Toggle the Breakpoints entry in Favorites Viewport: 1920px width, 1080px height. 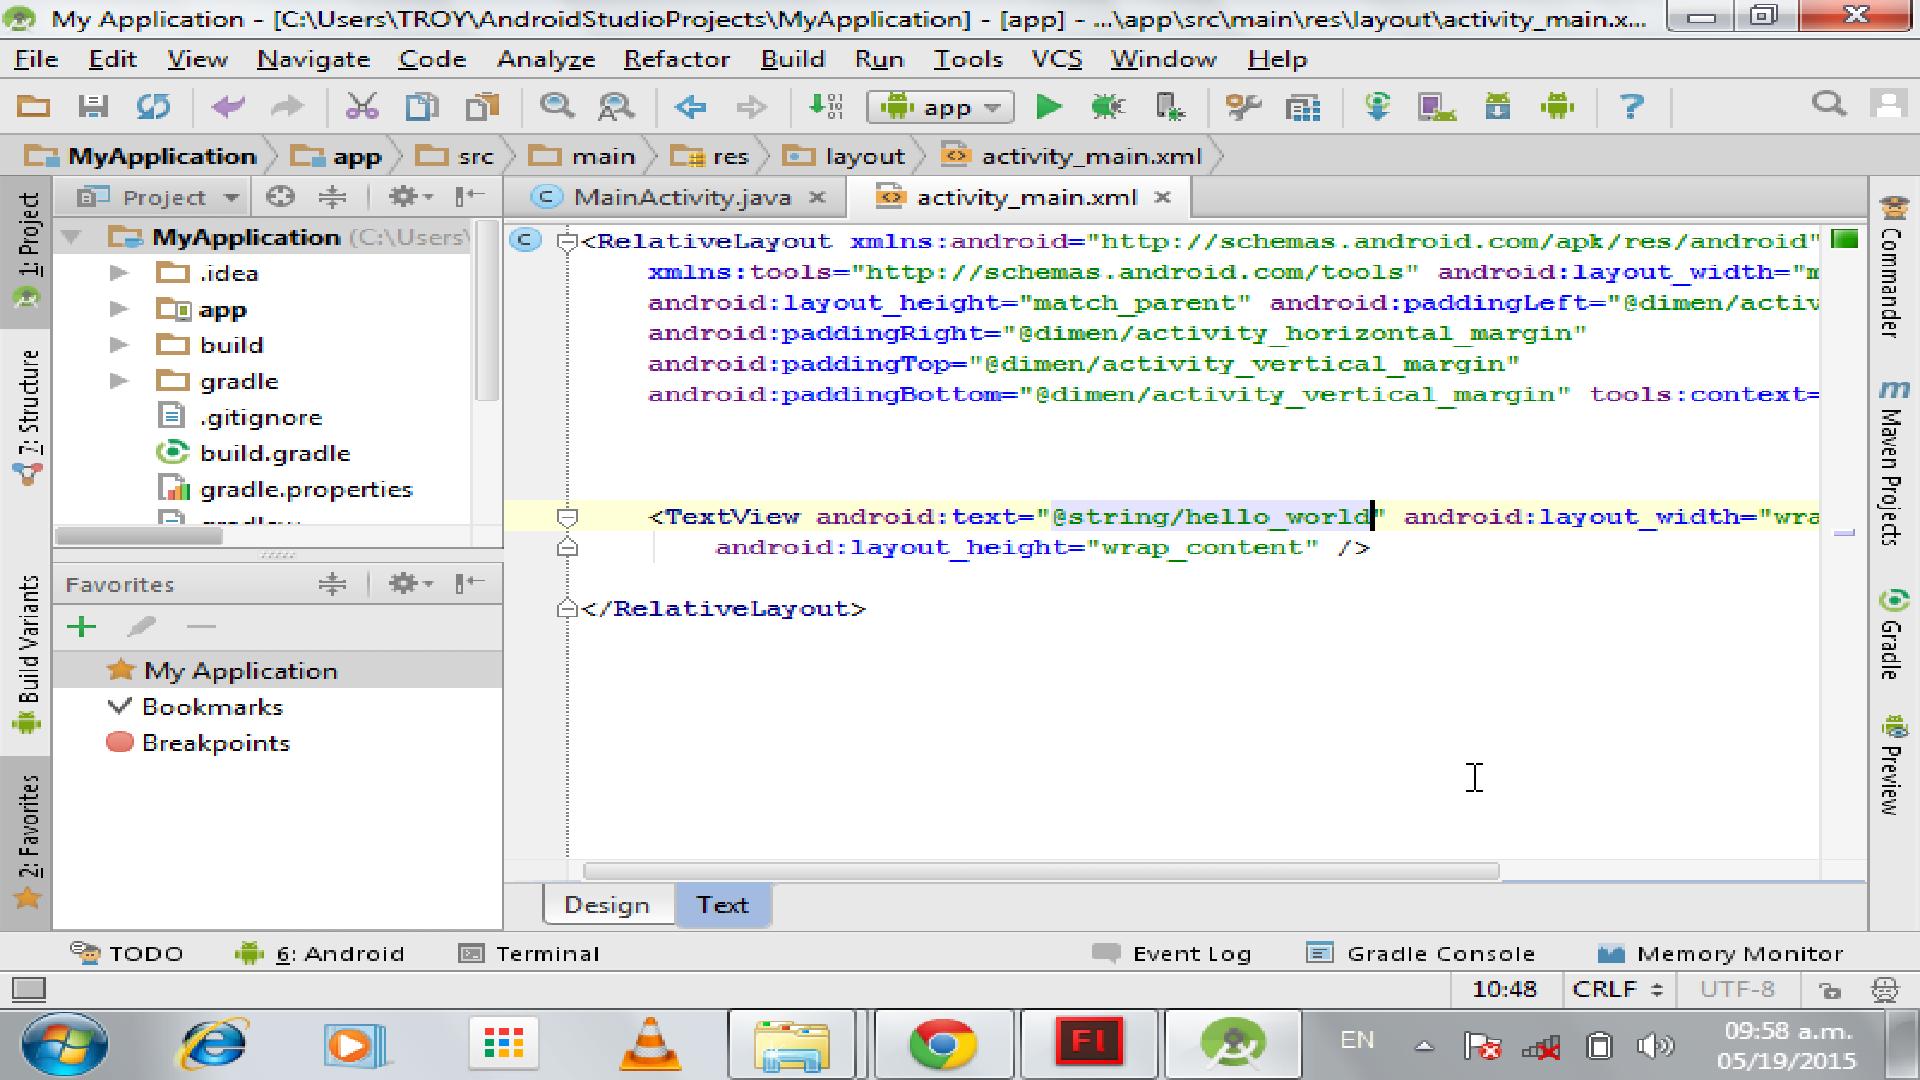click(215, 743)
